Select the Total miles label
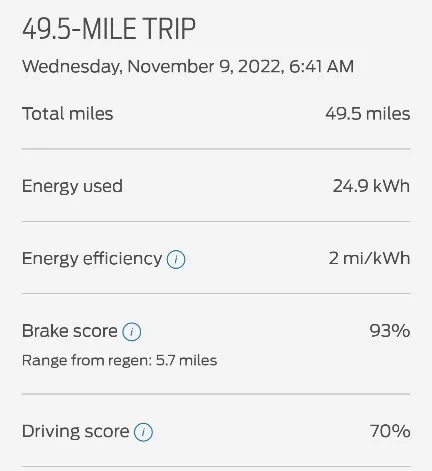Viewport: 432px width, 471px height. (x=68, y=114)
